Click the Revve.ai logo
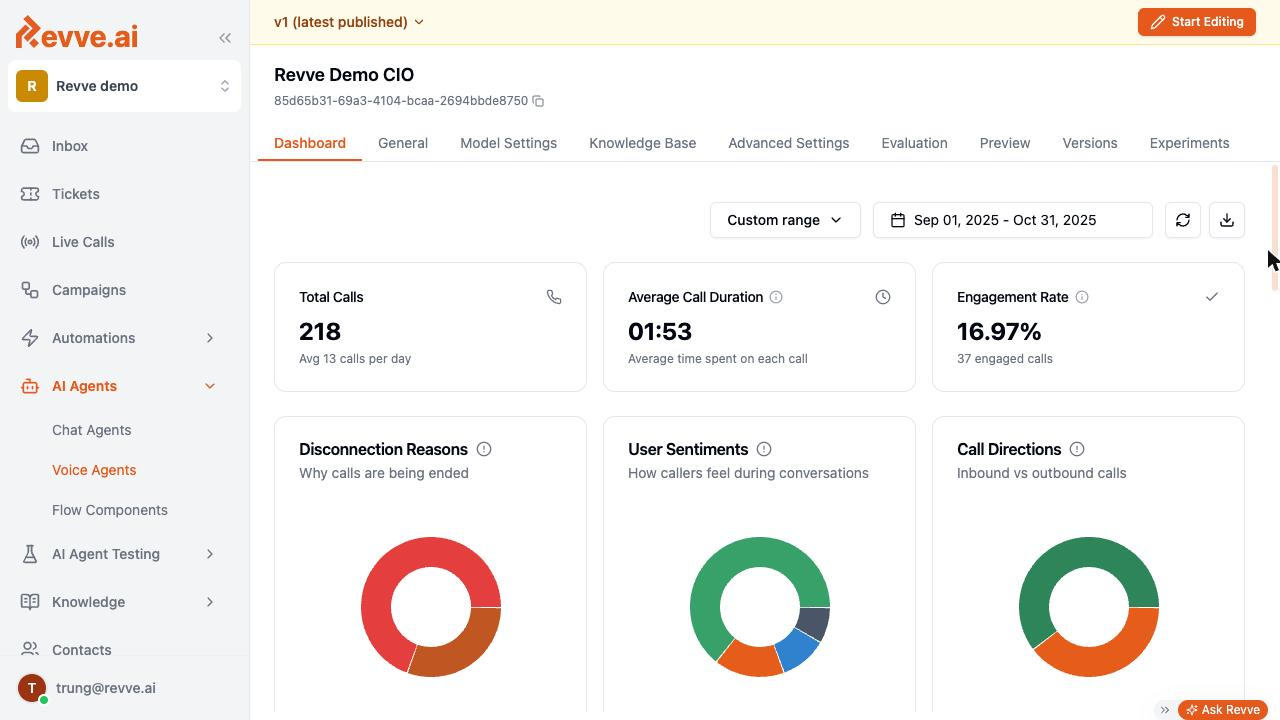 coord(77,33)
